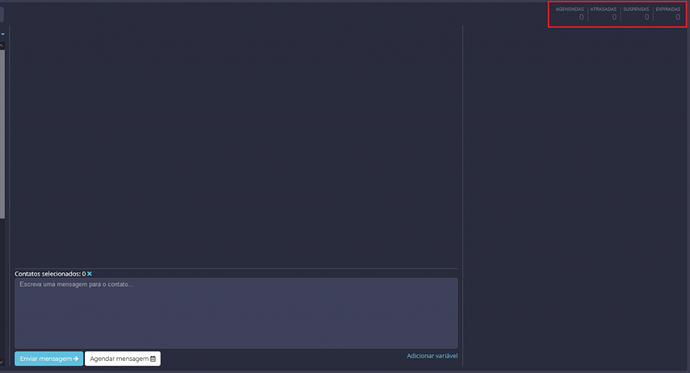Send the message with Enviar mensagem
The height and width of the screenshot is (373, 690).
(49, 358)
